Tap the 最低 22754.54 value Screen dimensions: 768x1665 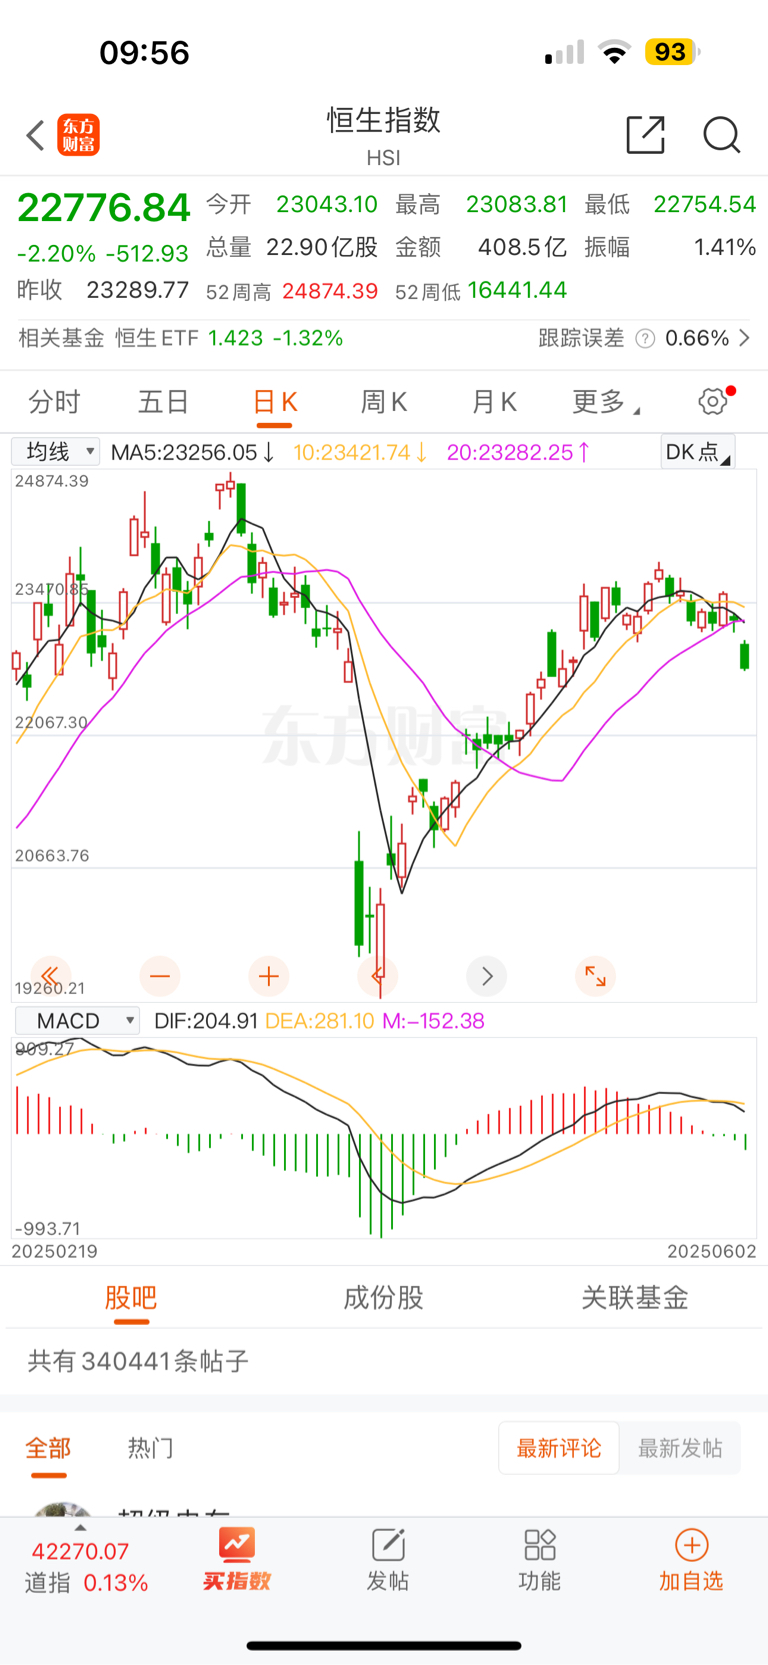coord(705,204)
